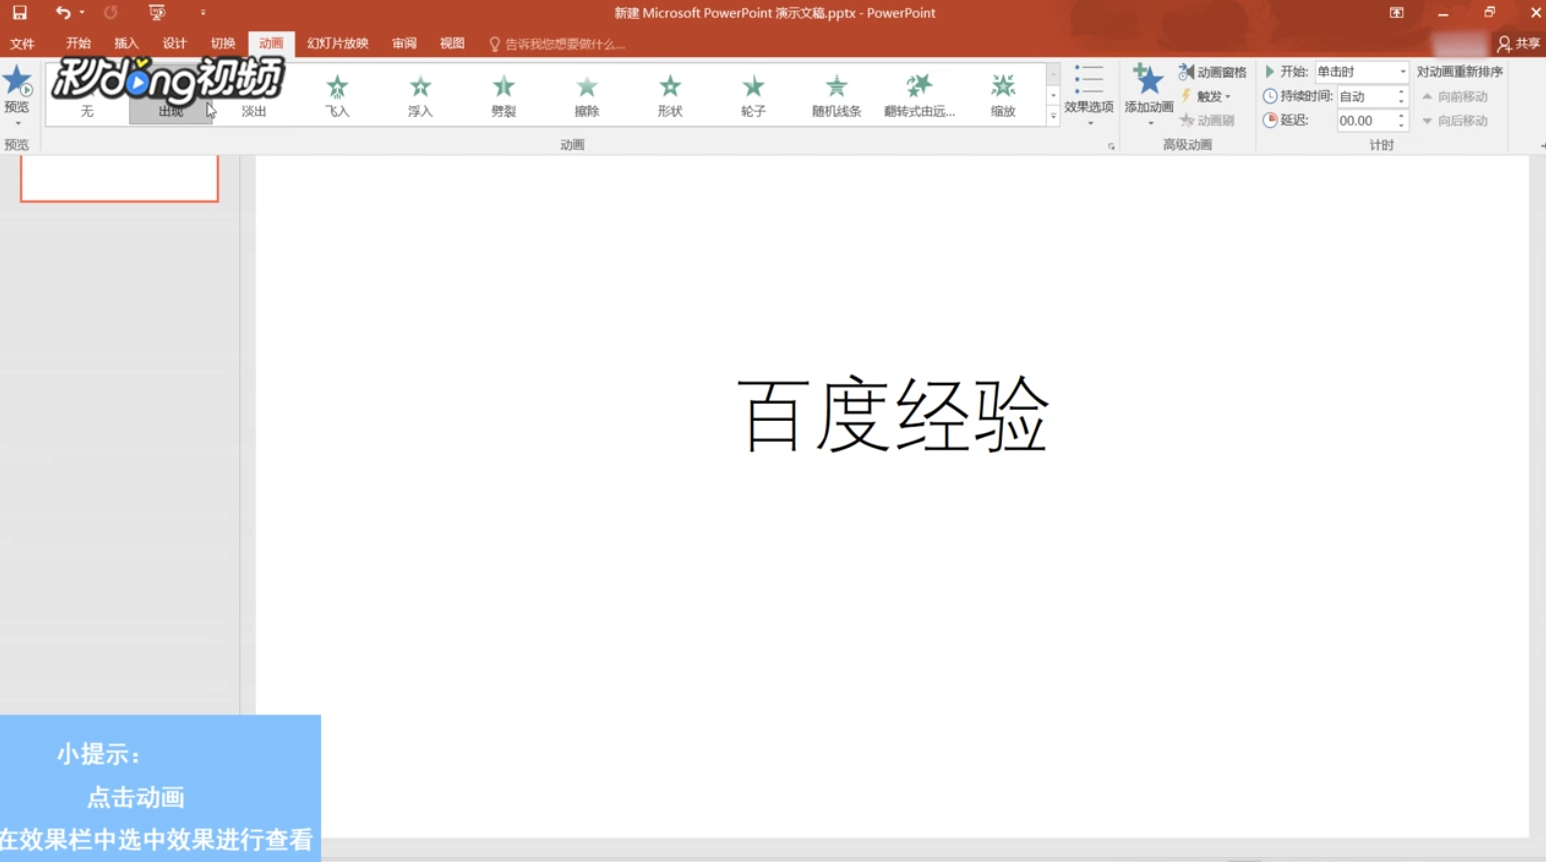Open the animation group dialog launcher
Viewport: 1546px width, 862px height.
1111,146
